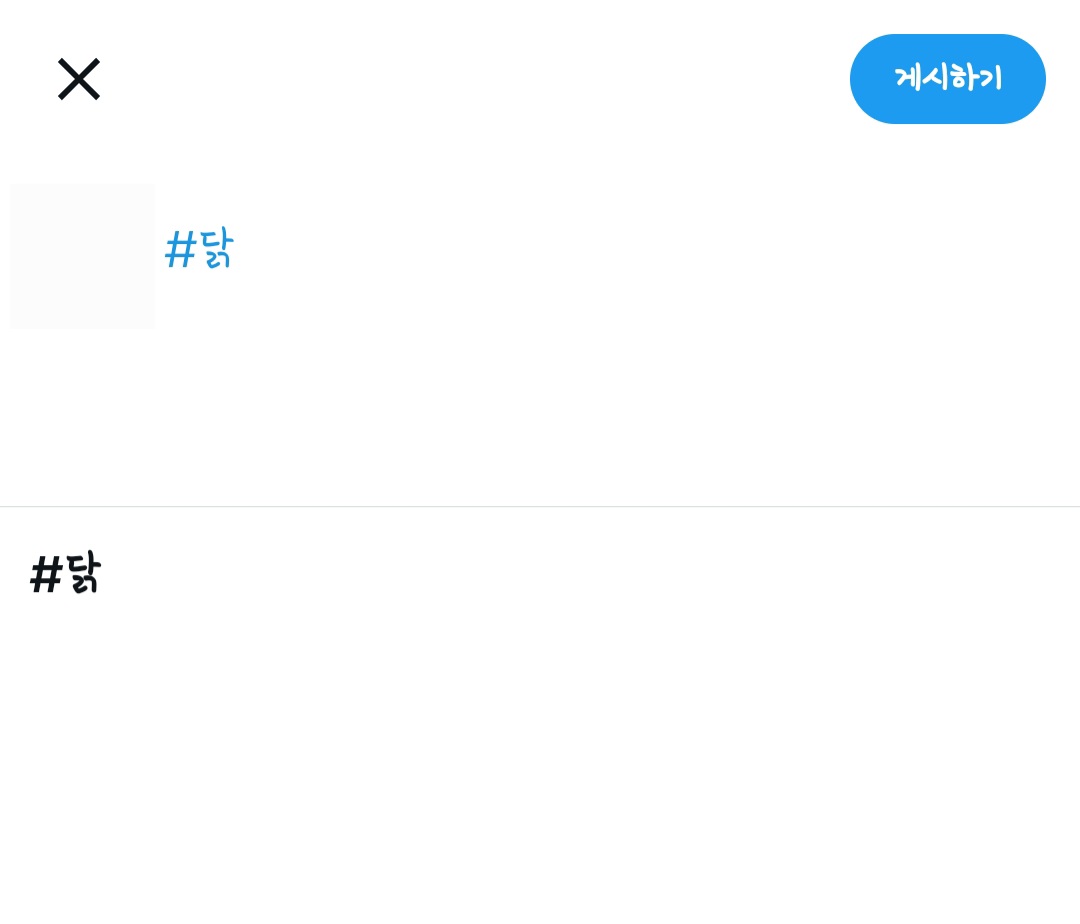Dismiss the post composer using the X
The width and height of the screenshot is (1080, 924).
(79, 79)
